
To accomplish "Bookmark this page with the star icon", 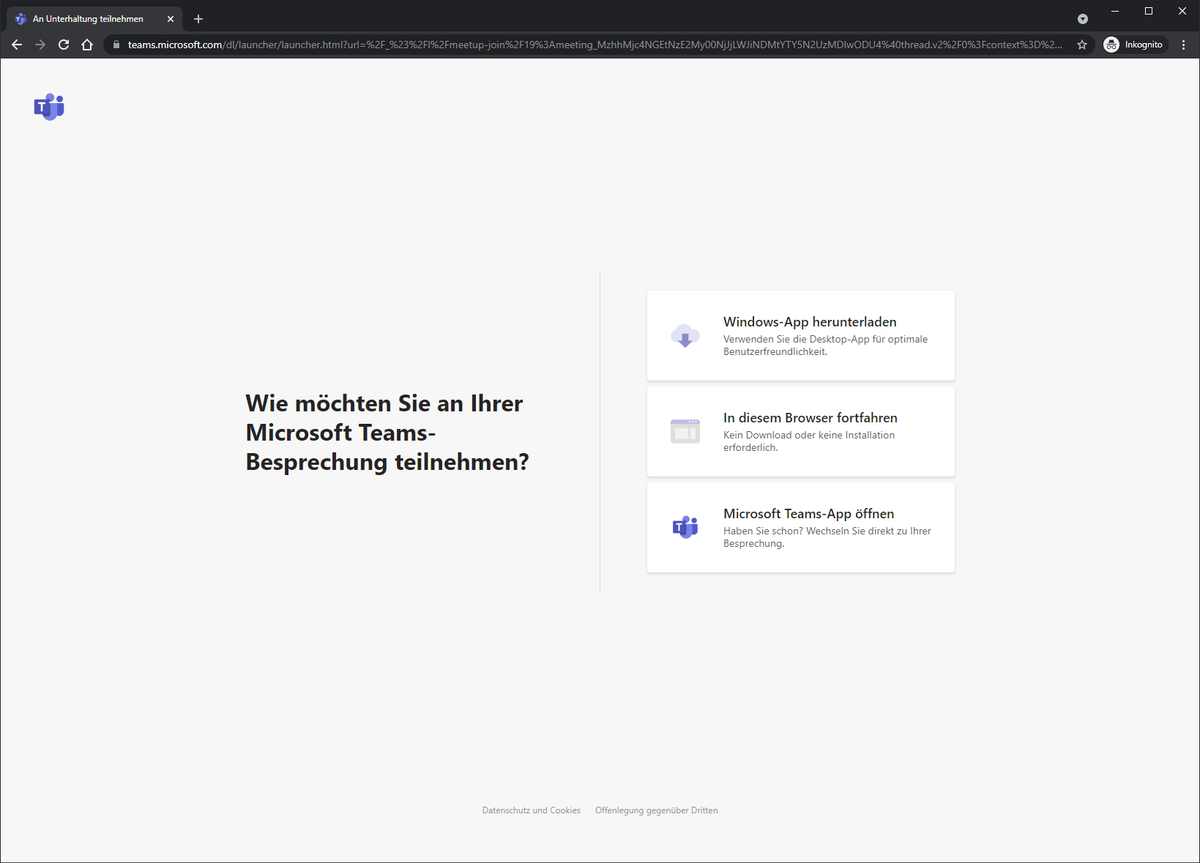I will (1082, 45).
